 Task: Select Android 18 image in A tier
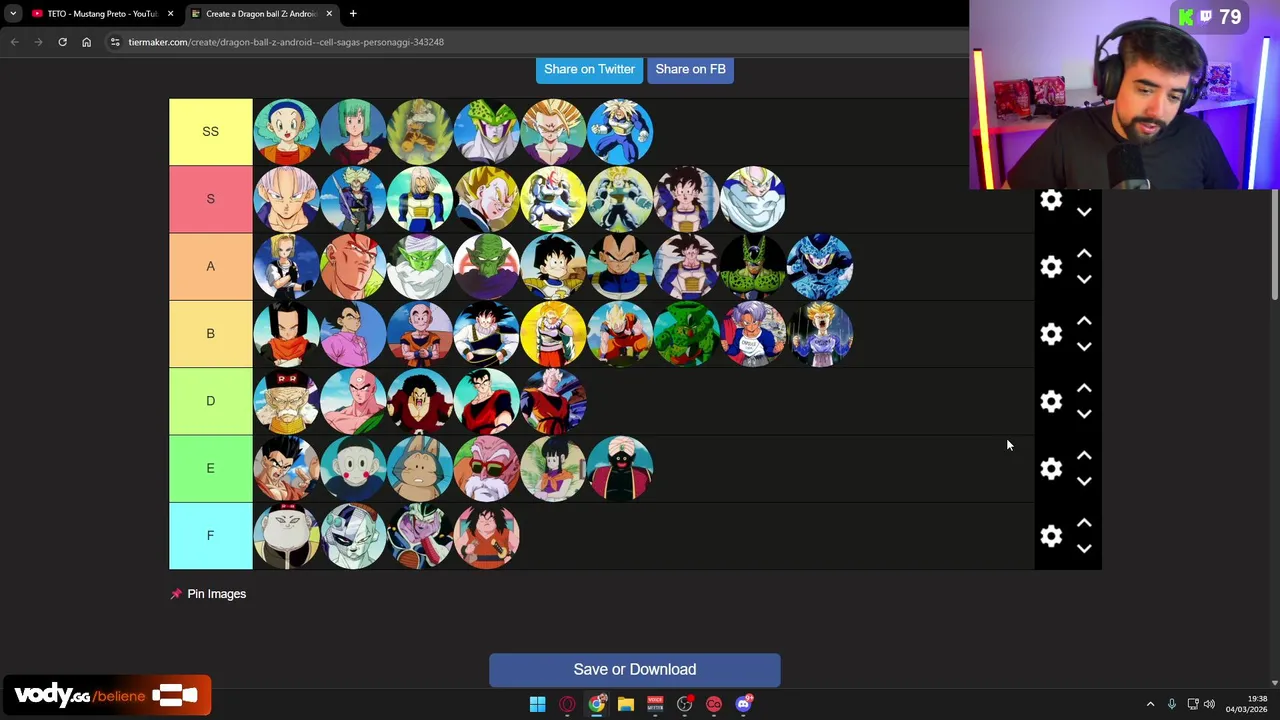pyautogui.click(x=286, y=267)
